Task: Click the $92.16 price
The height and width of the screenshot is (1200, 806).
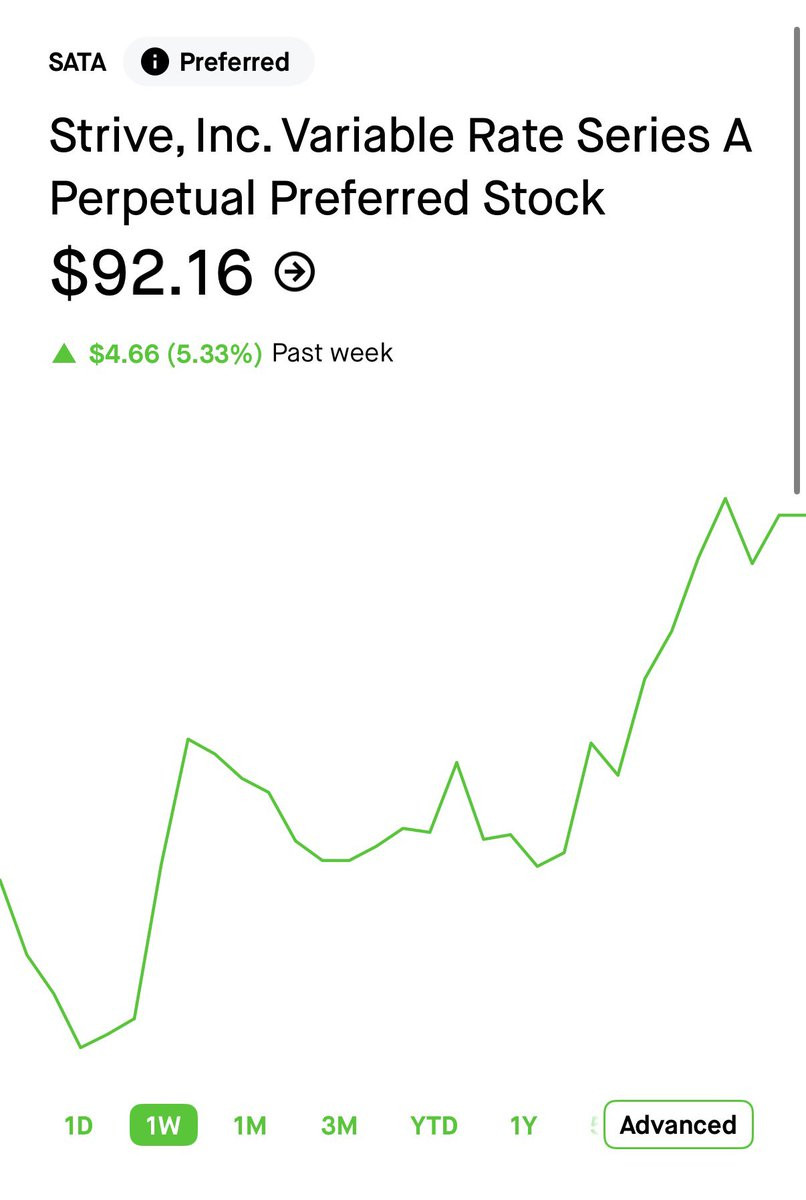Action: [x=151, y=272]
